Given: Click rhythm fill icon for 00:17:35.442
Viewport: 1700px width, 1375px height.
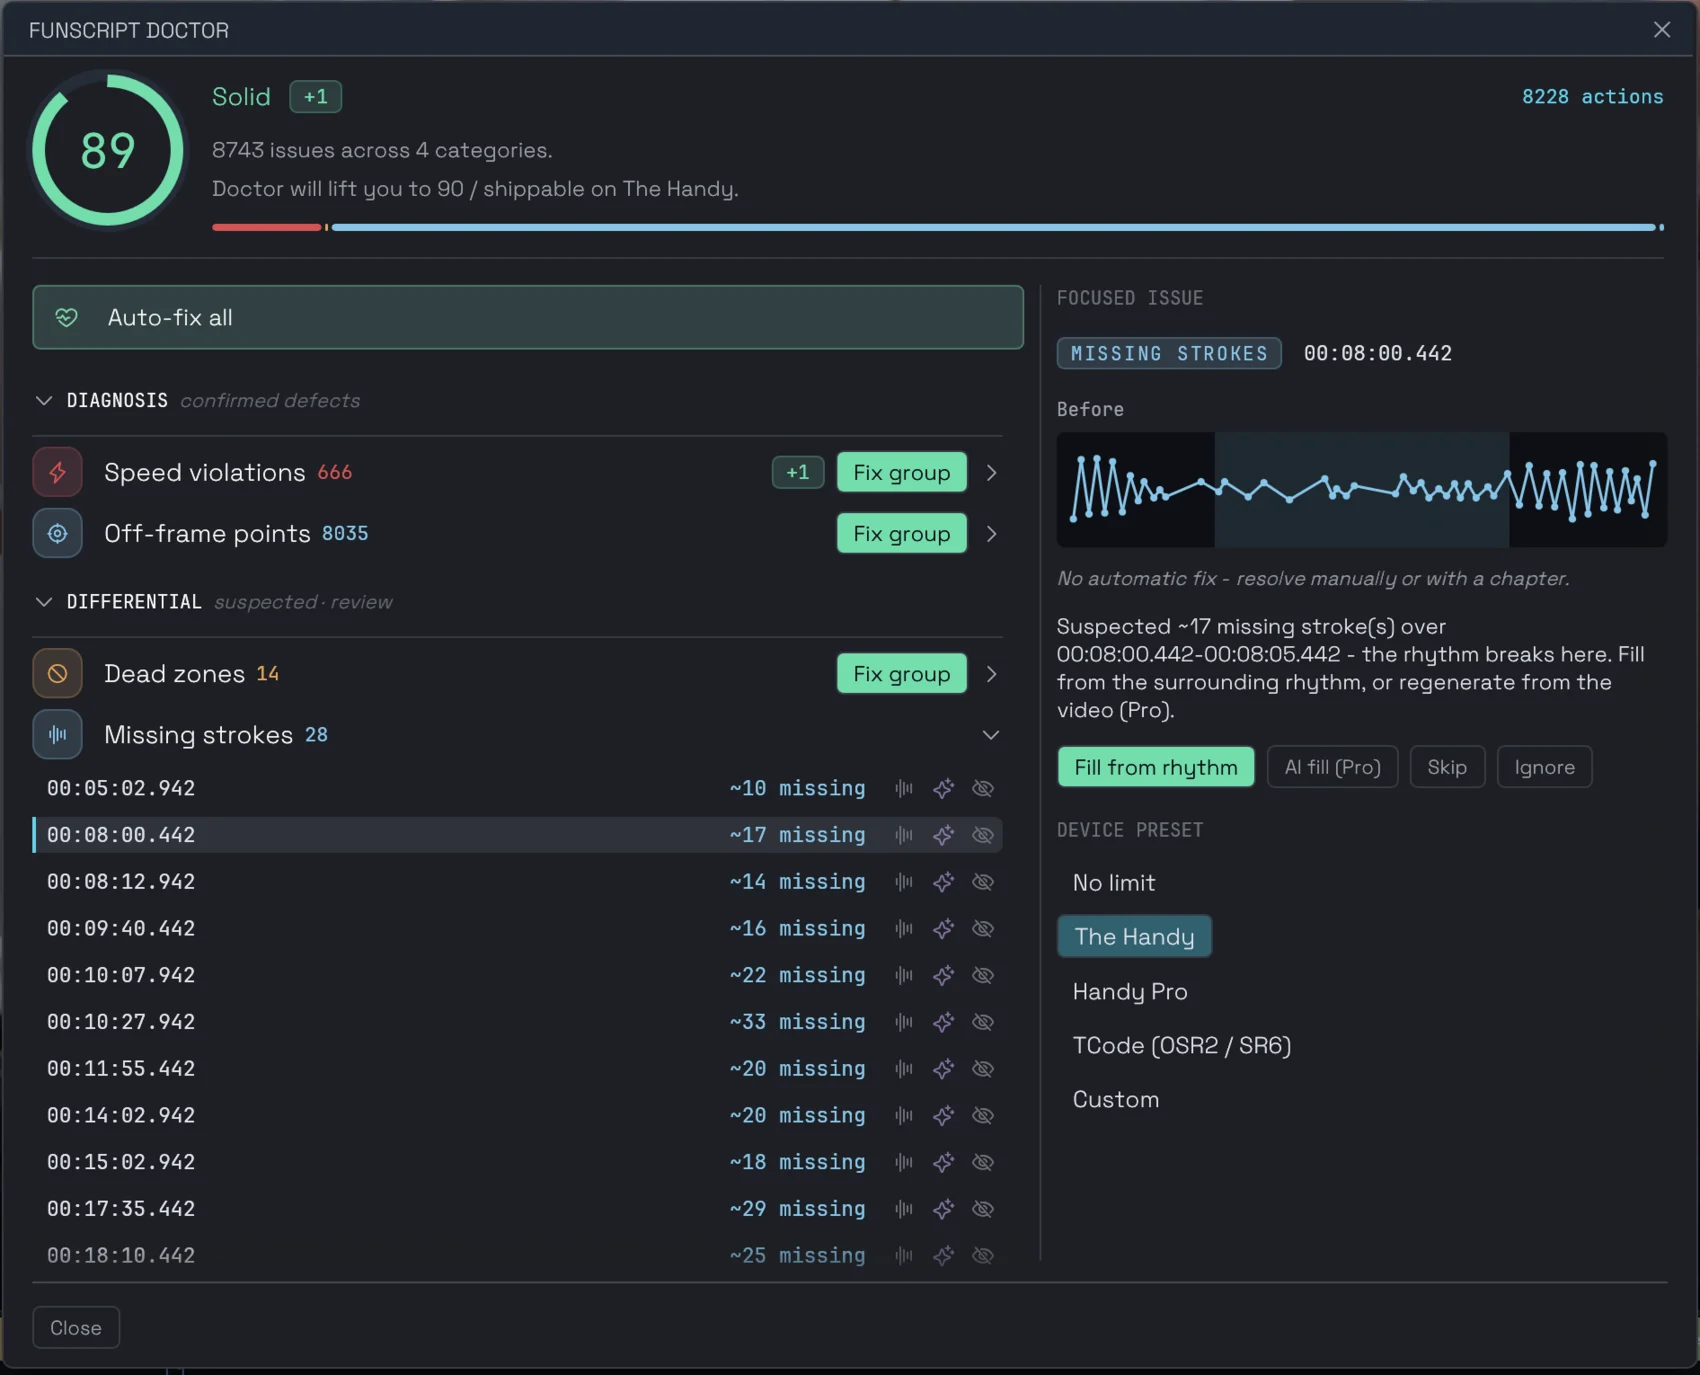Looking at the screenshot, I should 904,1209.
